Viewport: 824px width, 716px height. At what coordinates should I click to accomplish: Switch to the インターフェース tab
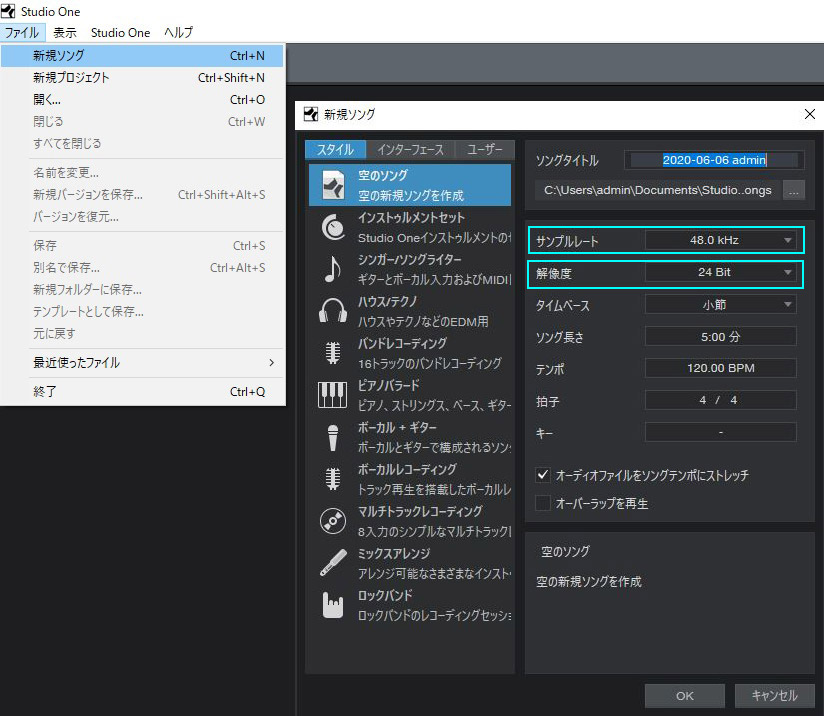[x=410, y=150]
